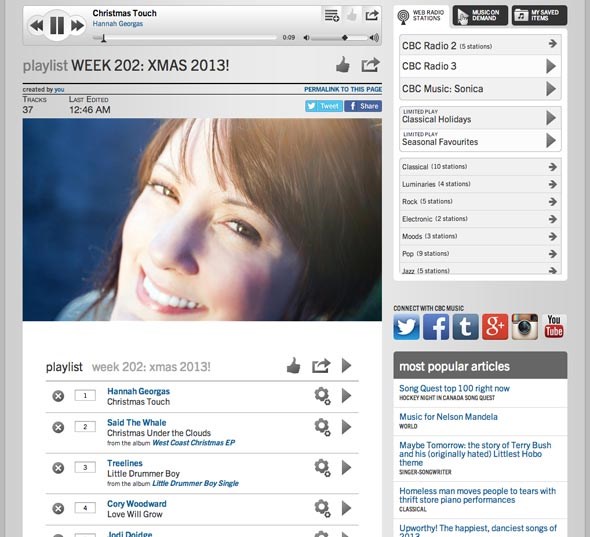The image size is (590, 537).
Task: Click the loud volume speaker icon
Action: [374, 37]
